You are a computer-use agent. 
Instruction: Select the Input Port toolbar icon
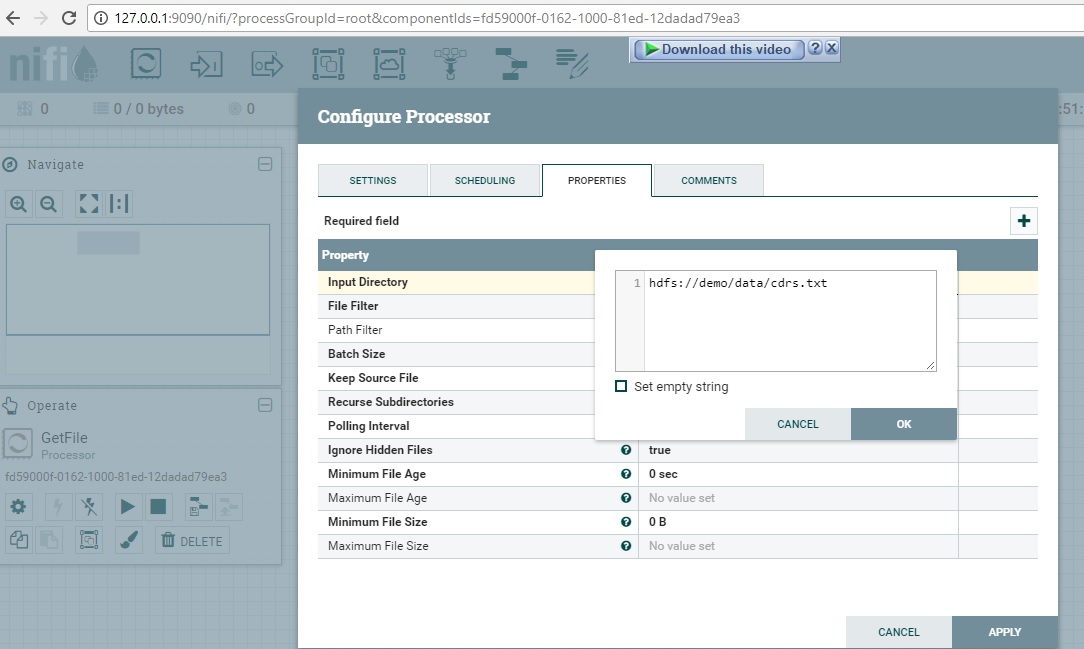click(x=206, y=64)
